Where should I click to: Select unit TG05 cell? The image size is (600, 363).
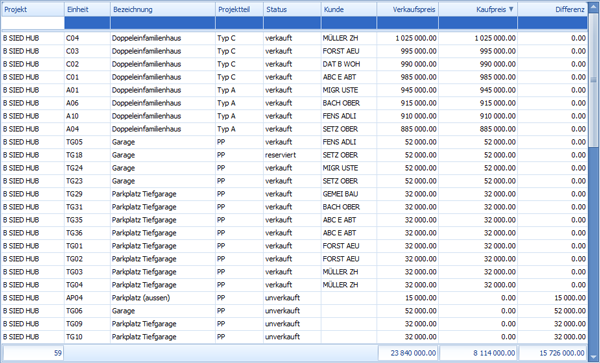point(87,142)
